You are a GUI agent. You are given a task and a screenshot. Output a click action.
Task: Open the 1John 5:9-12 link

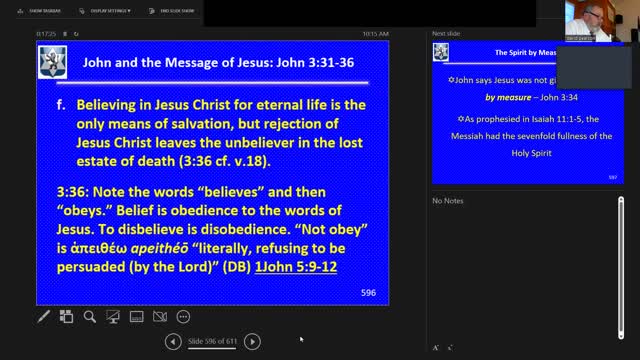pos(296,267)
